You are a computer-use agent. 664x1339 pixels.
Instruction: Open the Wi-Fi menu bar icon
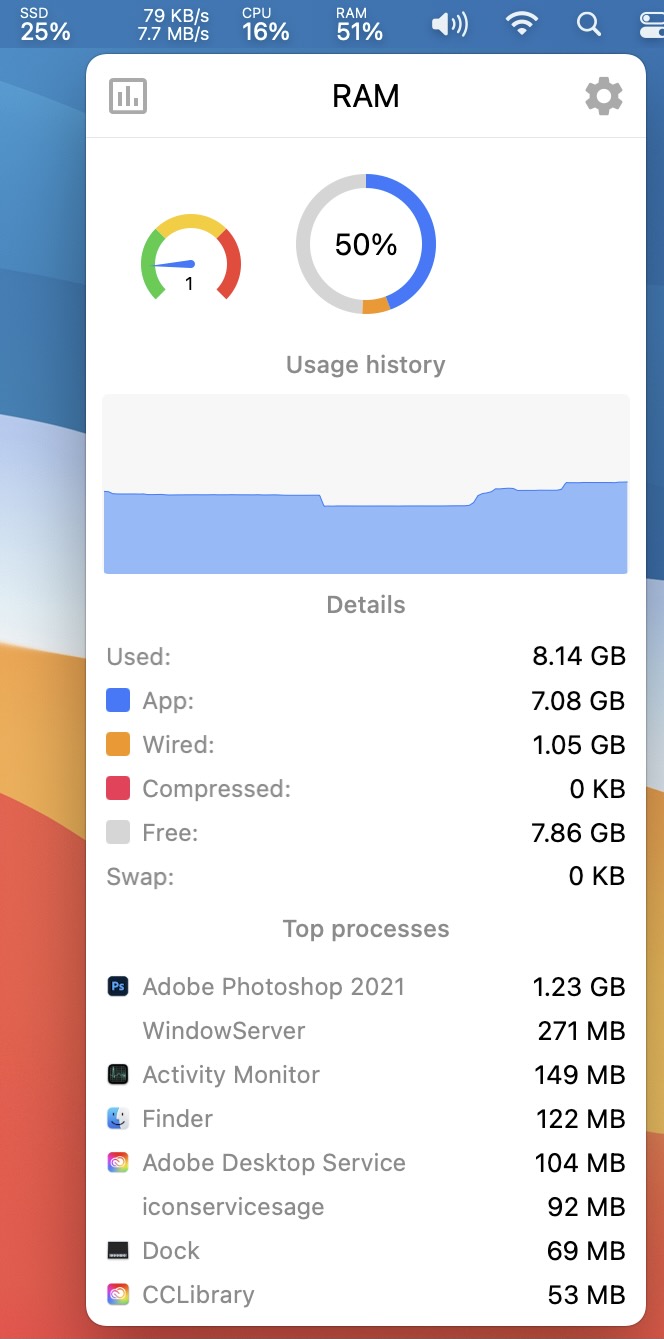pyautogui.click(x=521, y=24)
